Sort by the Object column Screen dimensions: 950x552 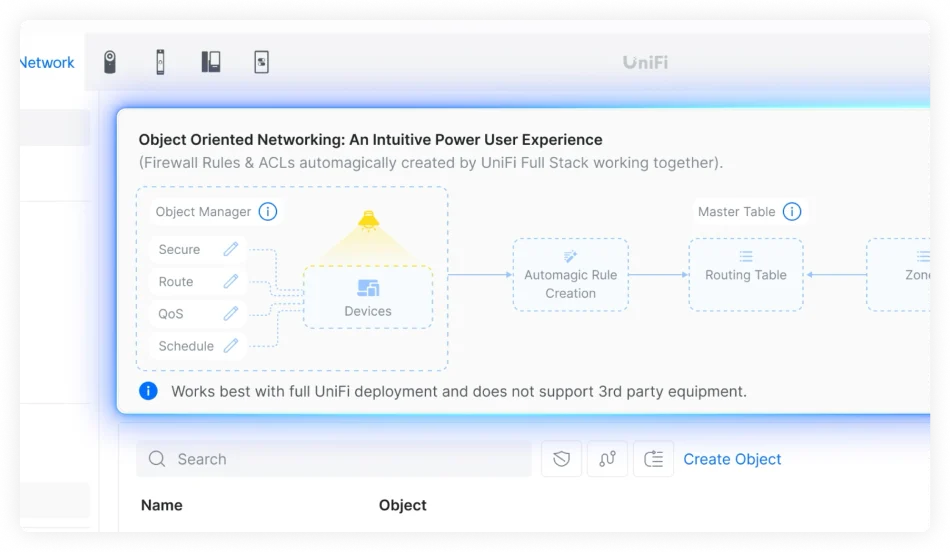(x=402, y=505)
